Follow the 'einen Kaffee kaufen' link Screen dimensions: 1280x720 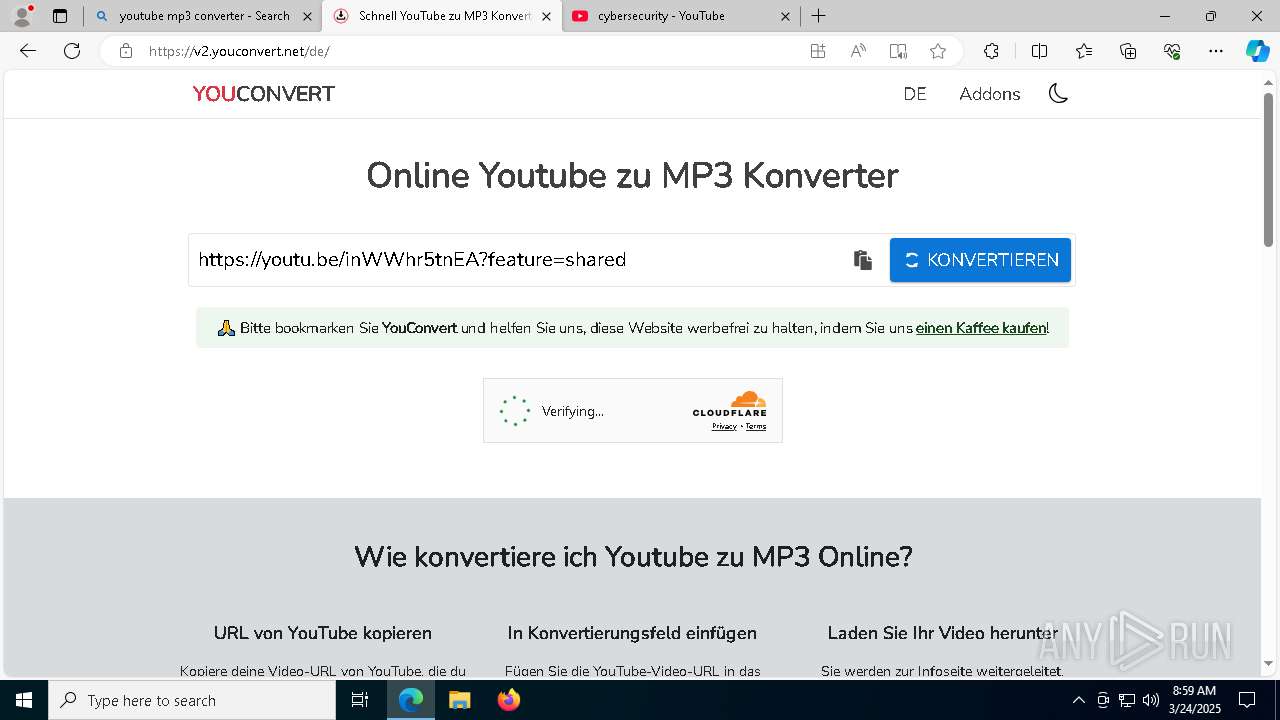tap(981, 328)
